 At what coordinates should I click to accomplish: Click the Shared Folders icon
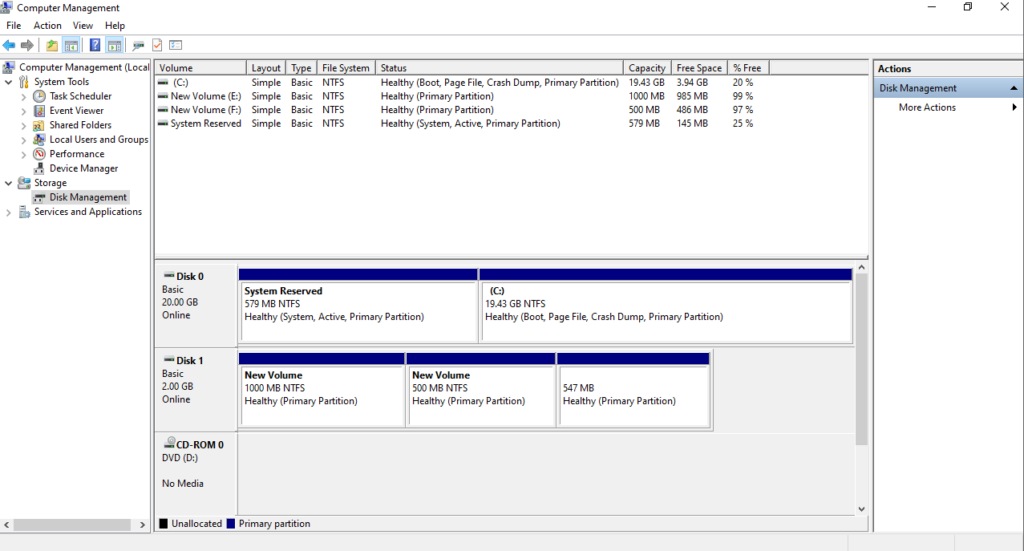coord(39,125)
